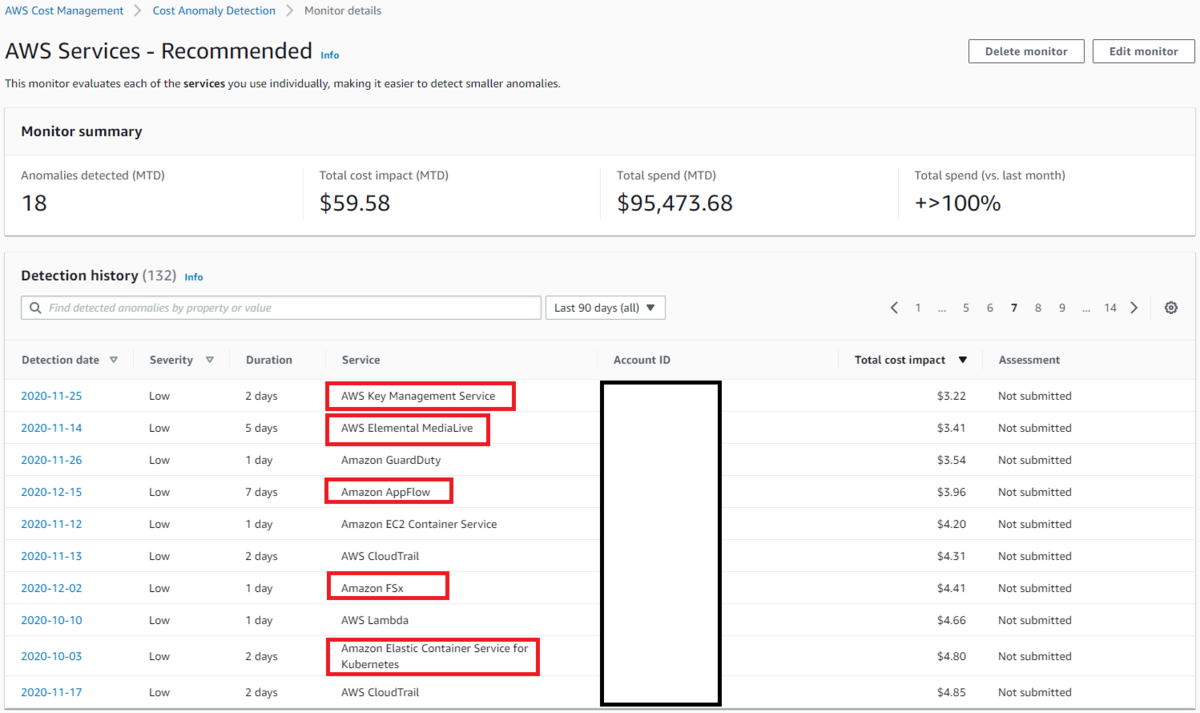Jump to page 1 of results
The height and width of the screenshot is (713, 1200).
[918, 308]
